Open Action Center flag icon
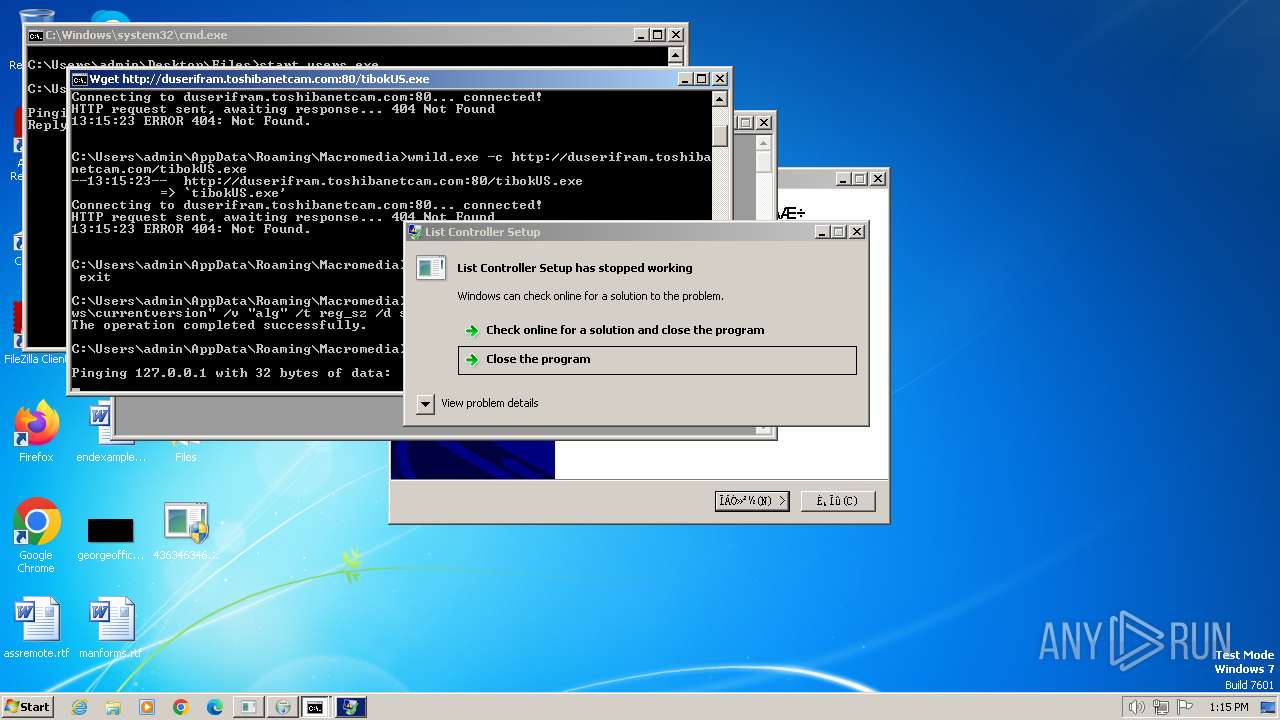 coord(1183,707)
